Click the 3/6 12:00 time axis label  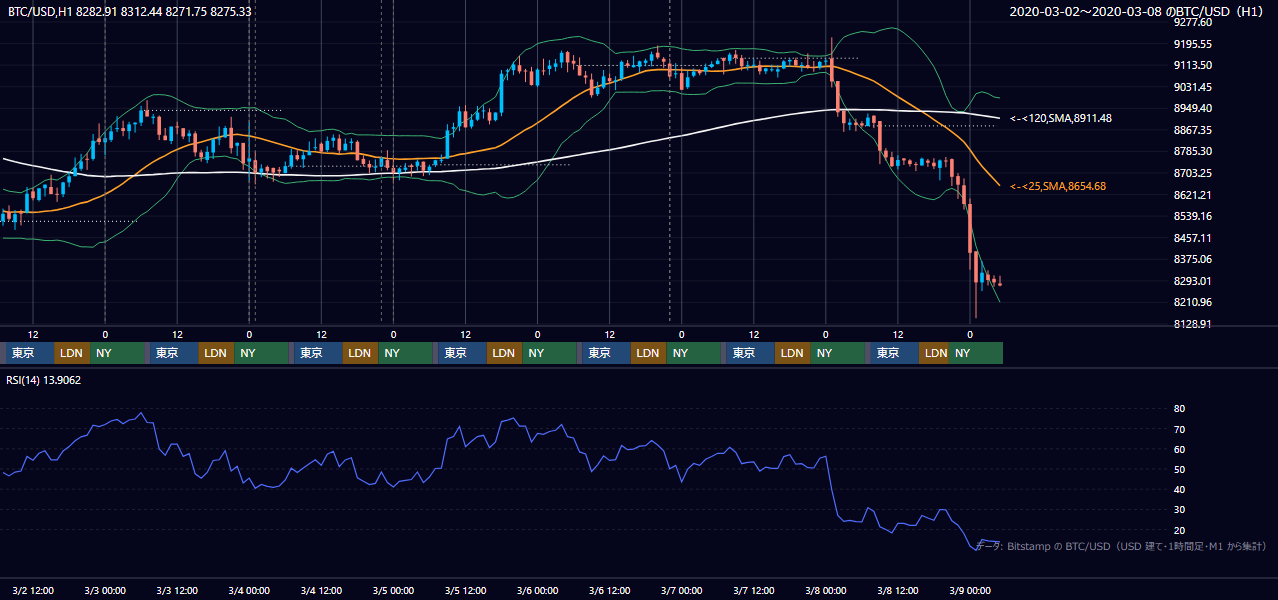609,590
